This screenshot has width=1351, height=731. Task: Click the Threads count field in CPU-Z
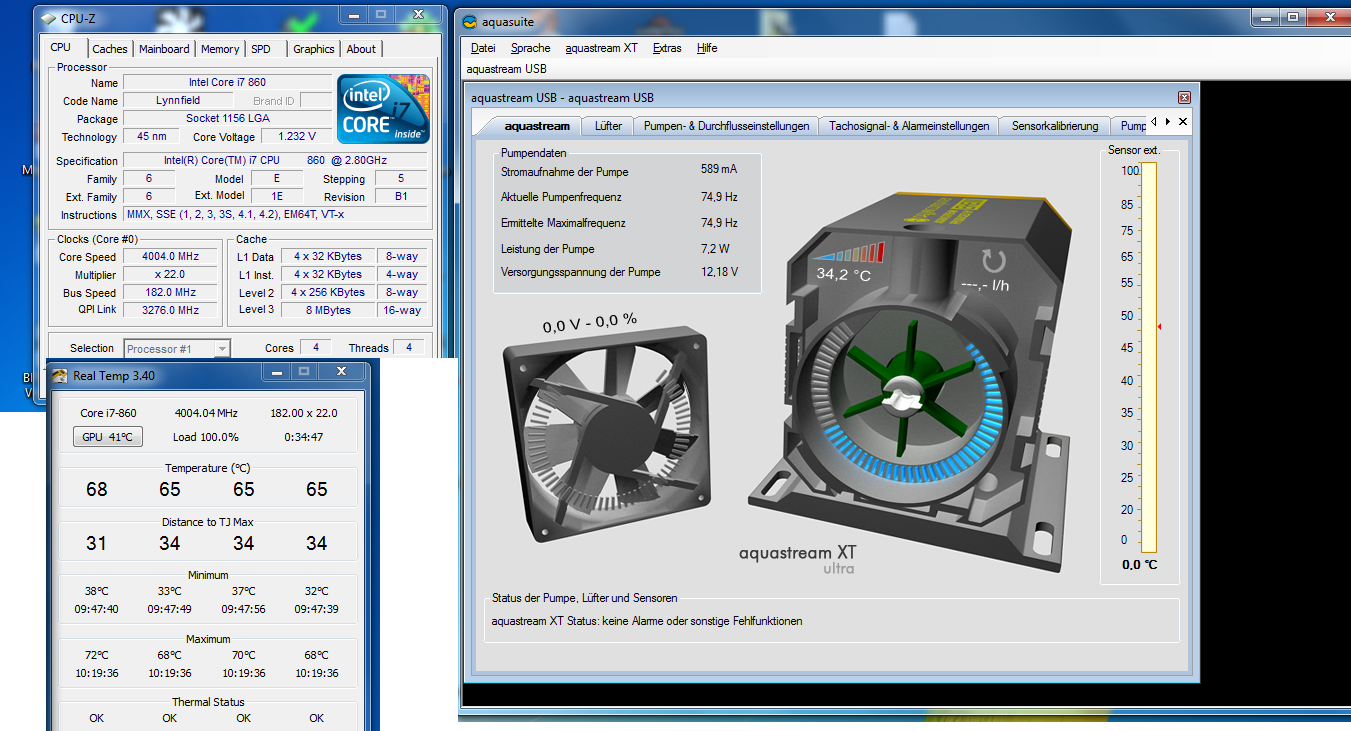[408, 347]
